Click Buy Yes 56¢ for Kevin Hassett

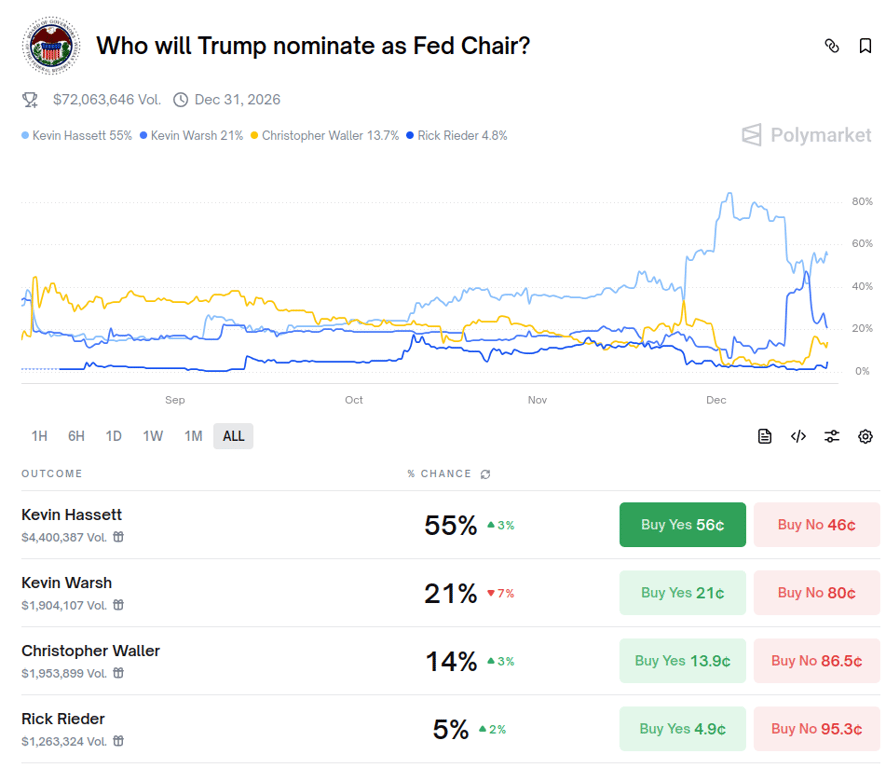[682, 524]
